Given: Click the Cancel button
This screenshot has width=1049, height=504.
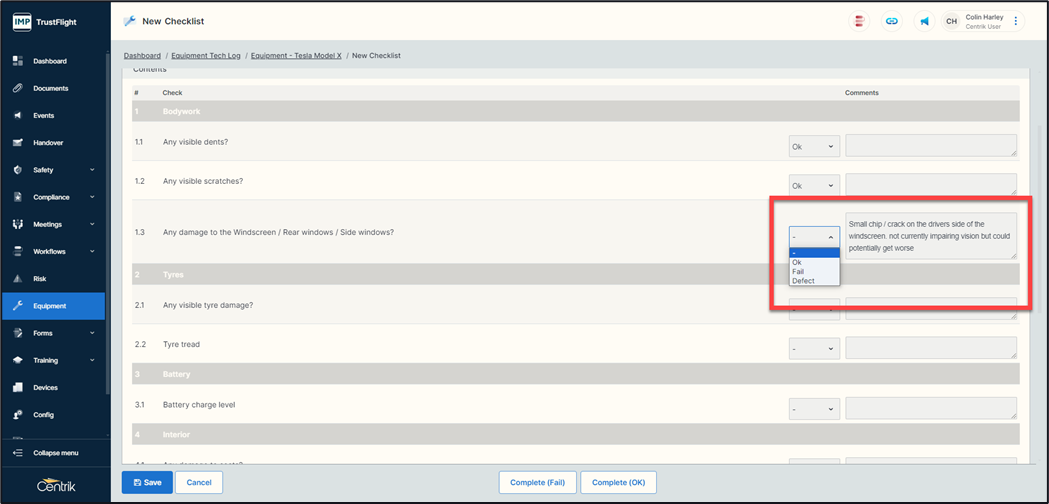Looking at the screenshot, I should coord(199,482).
